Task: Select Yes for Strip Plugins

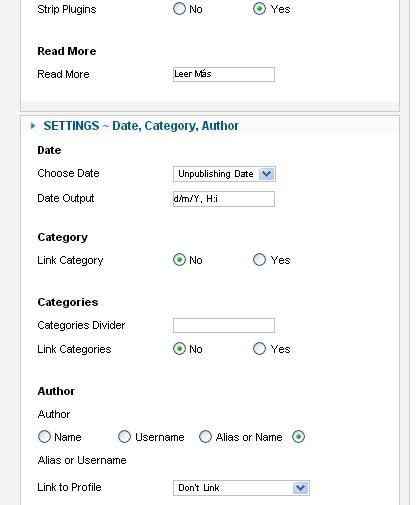Action: 259,9
